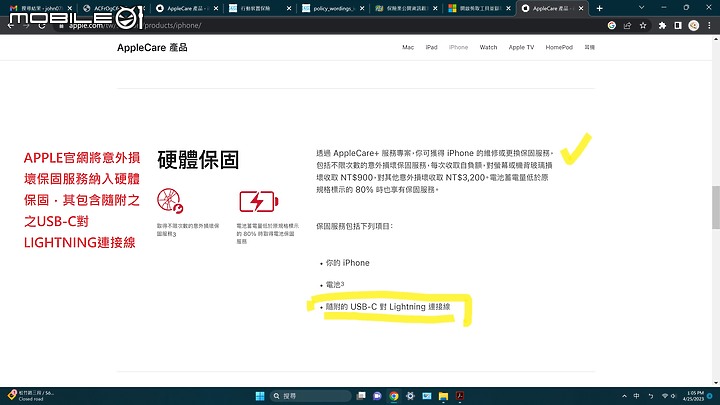Open Adobe Acrobat from the taskbar
The width and height of the screenshot is (720, 405).
460,396
